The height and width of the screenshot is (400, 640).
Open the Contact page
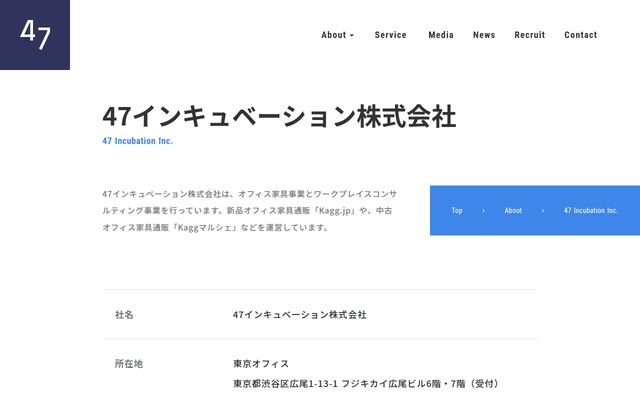pos(580,35)
